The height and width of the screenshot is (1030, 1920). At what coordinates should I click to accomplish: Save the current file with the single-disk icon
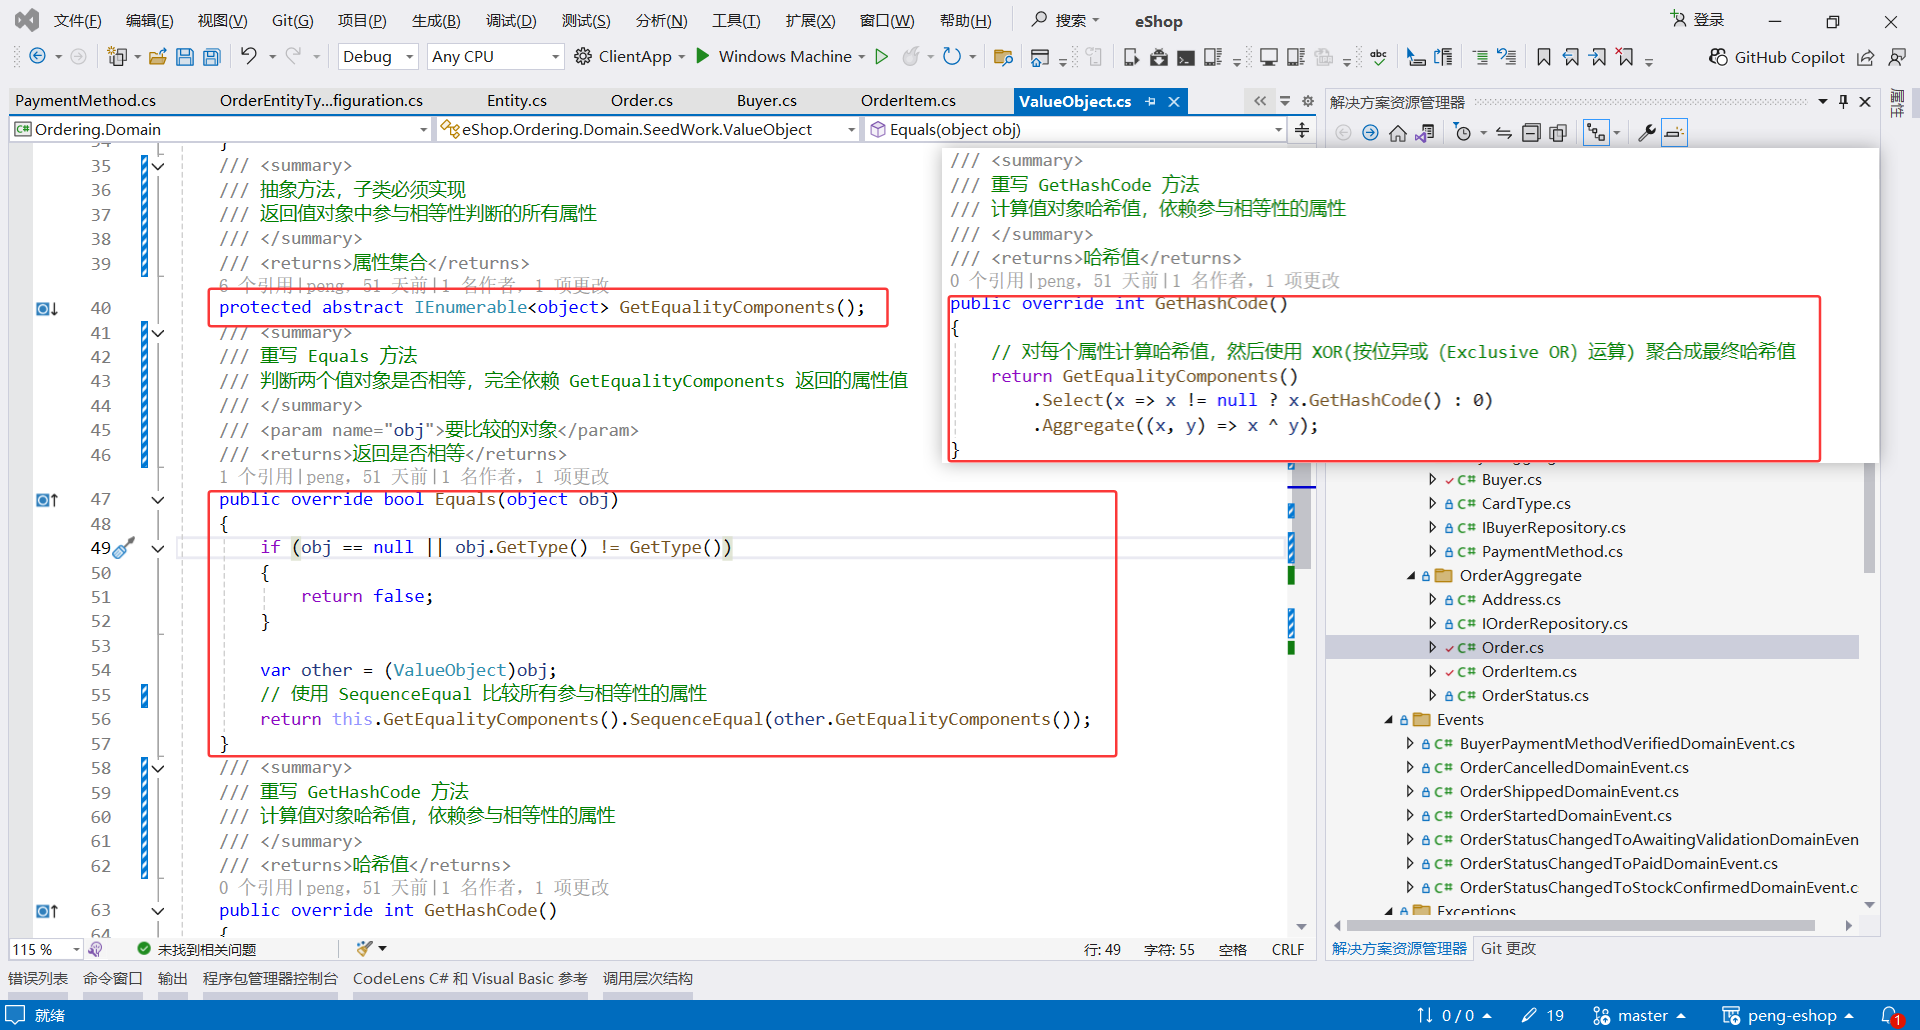(x=185, y=57)
